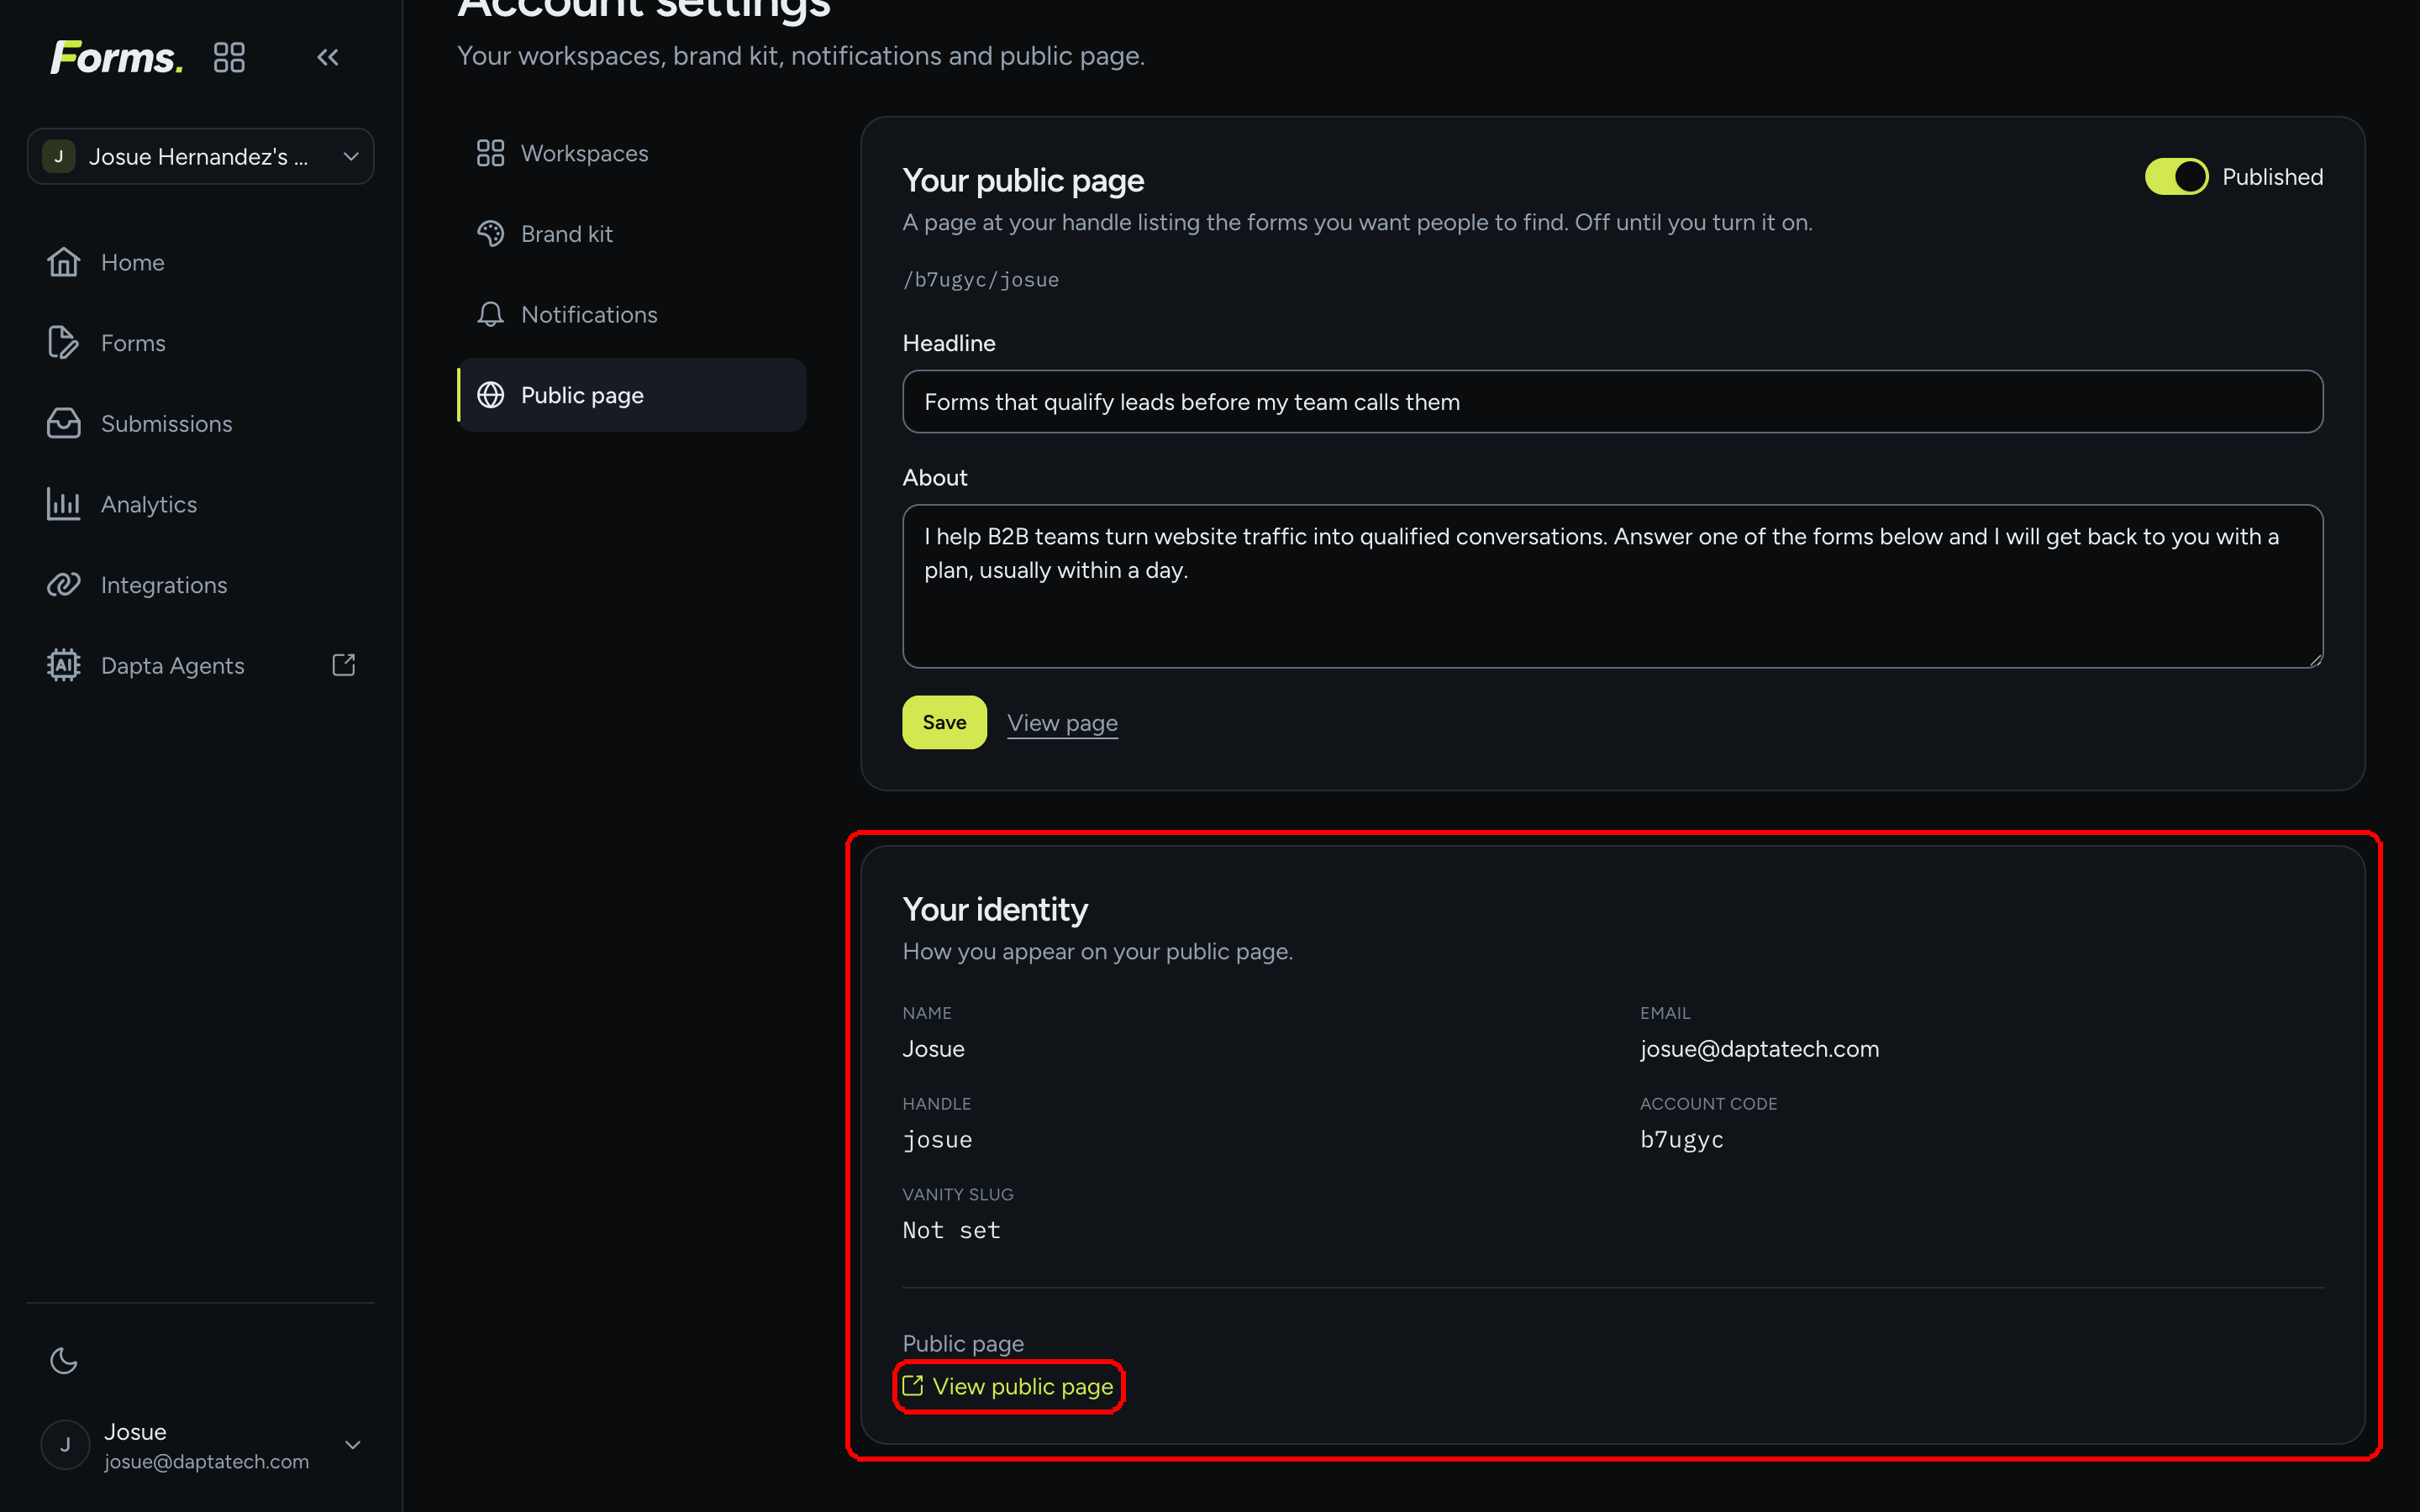The height and width of the screenshot is (1512, 2420).
Task: Go to Home in sidebar
Action: pyautogui.click(x=201, y=262)
